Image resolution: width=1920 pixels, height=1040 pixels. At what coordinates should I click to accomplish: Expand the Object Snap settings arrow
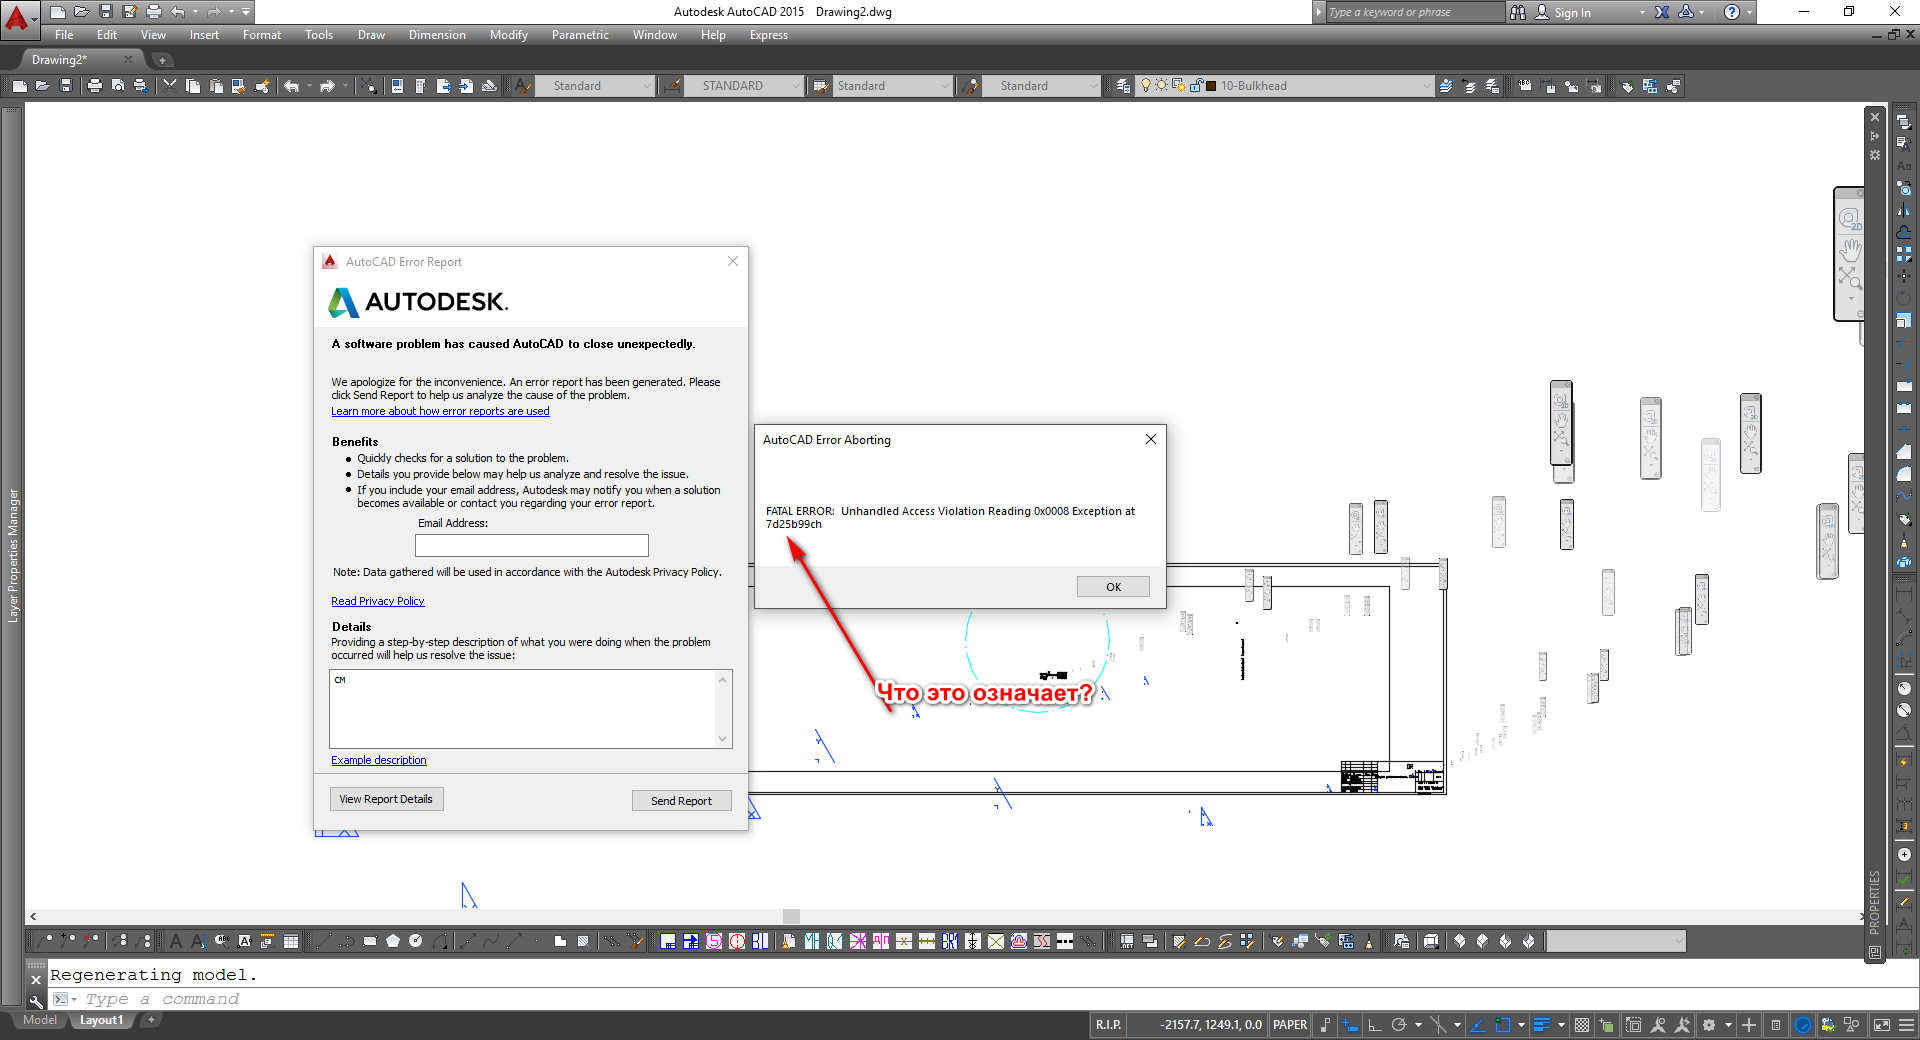(x=1521, y=1025)
